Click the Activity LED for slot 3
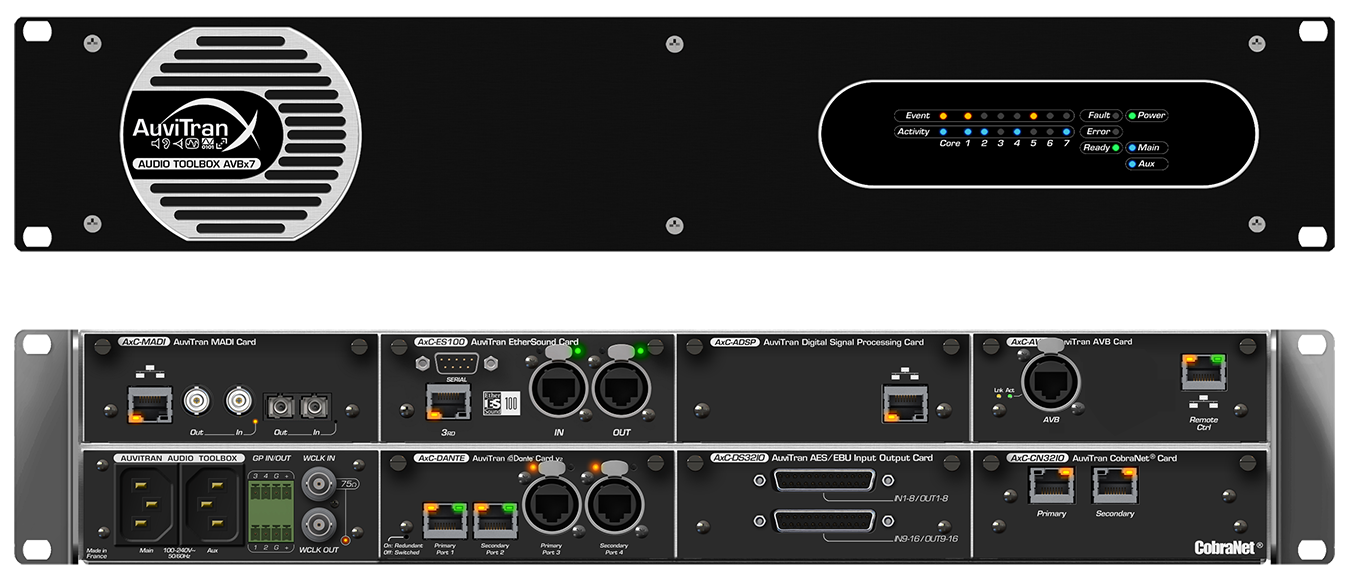 [1000, 132]
